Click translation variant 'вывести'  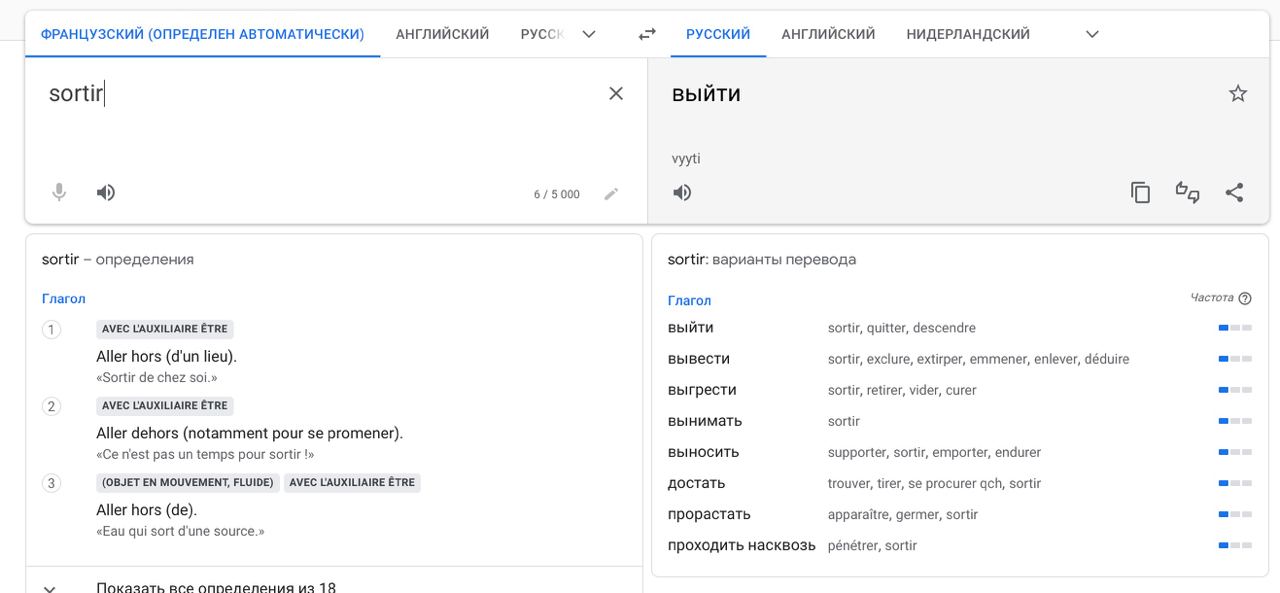699,359
